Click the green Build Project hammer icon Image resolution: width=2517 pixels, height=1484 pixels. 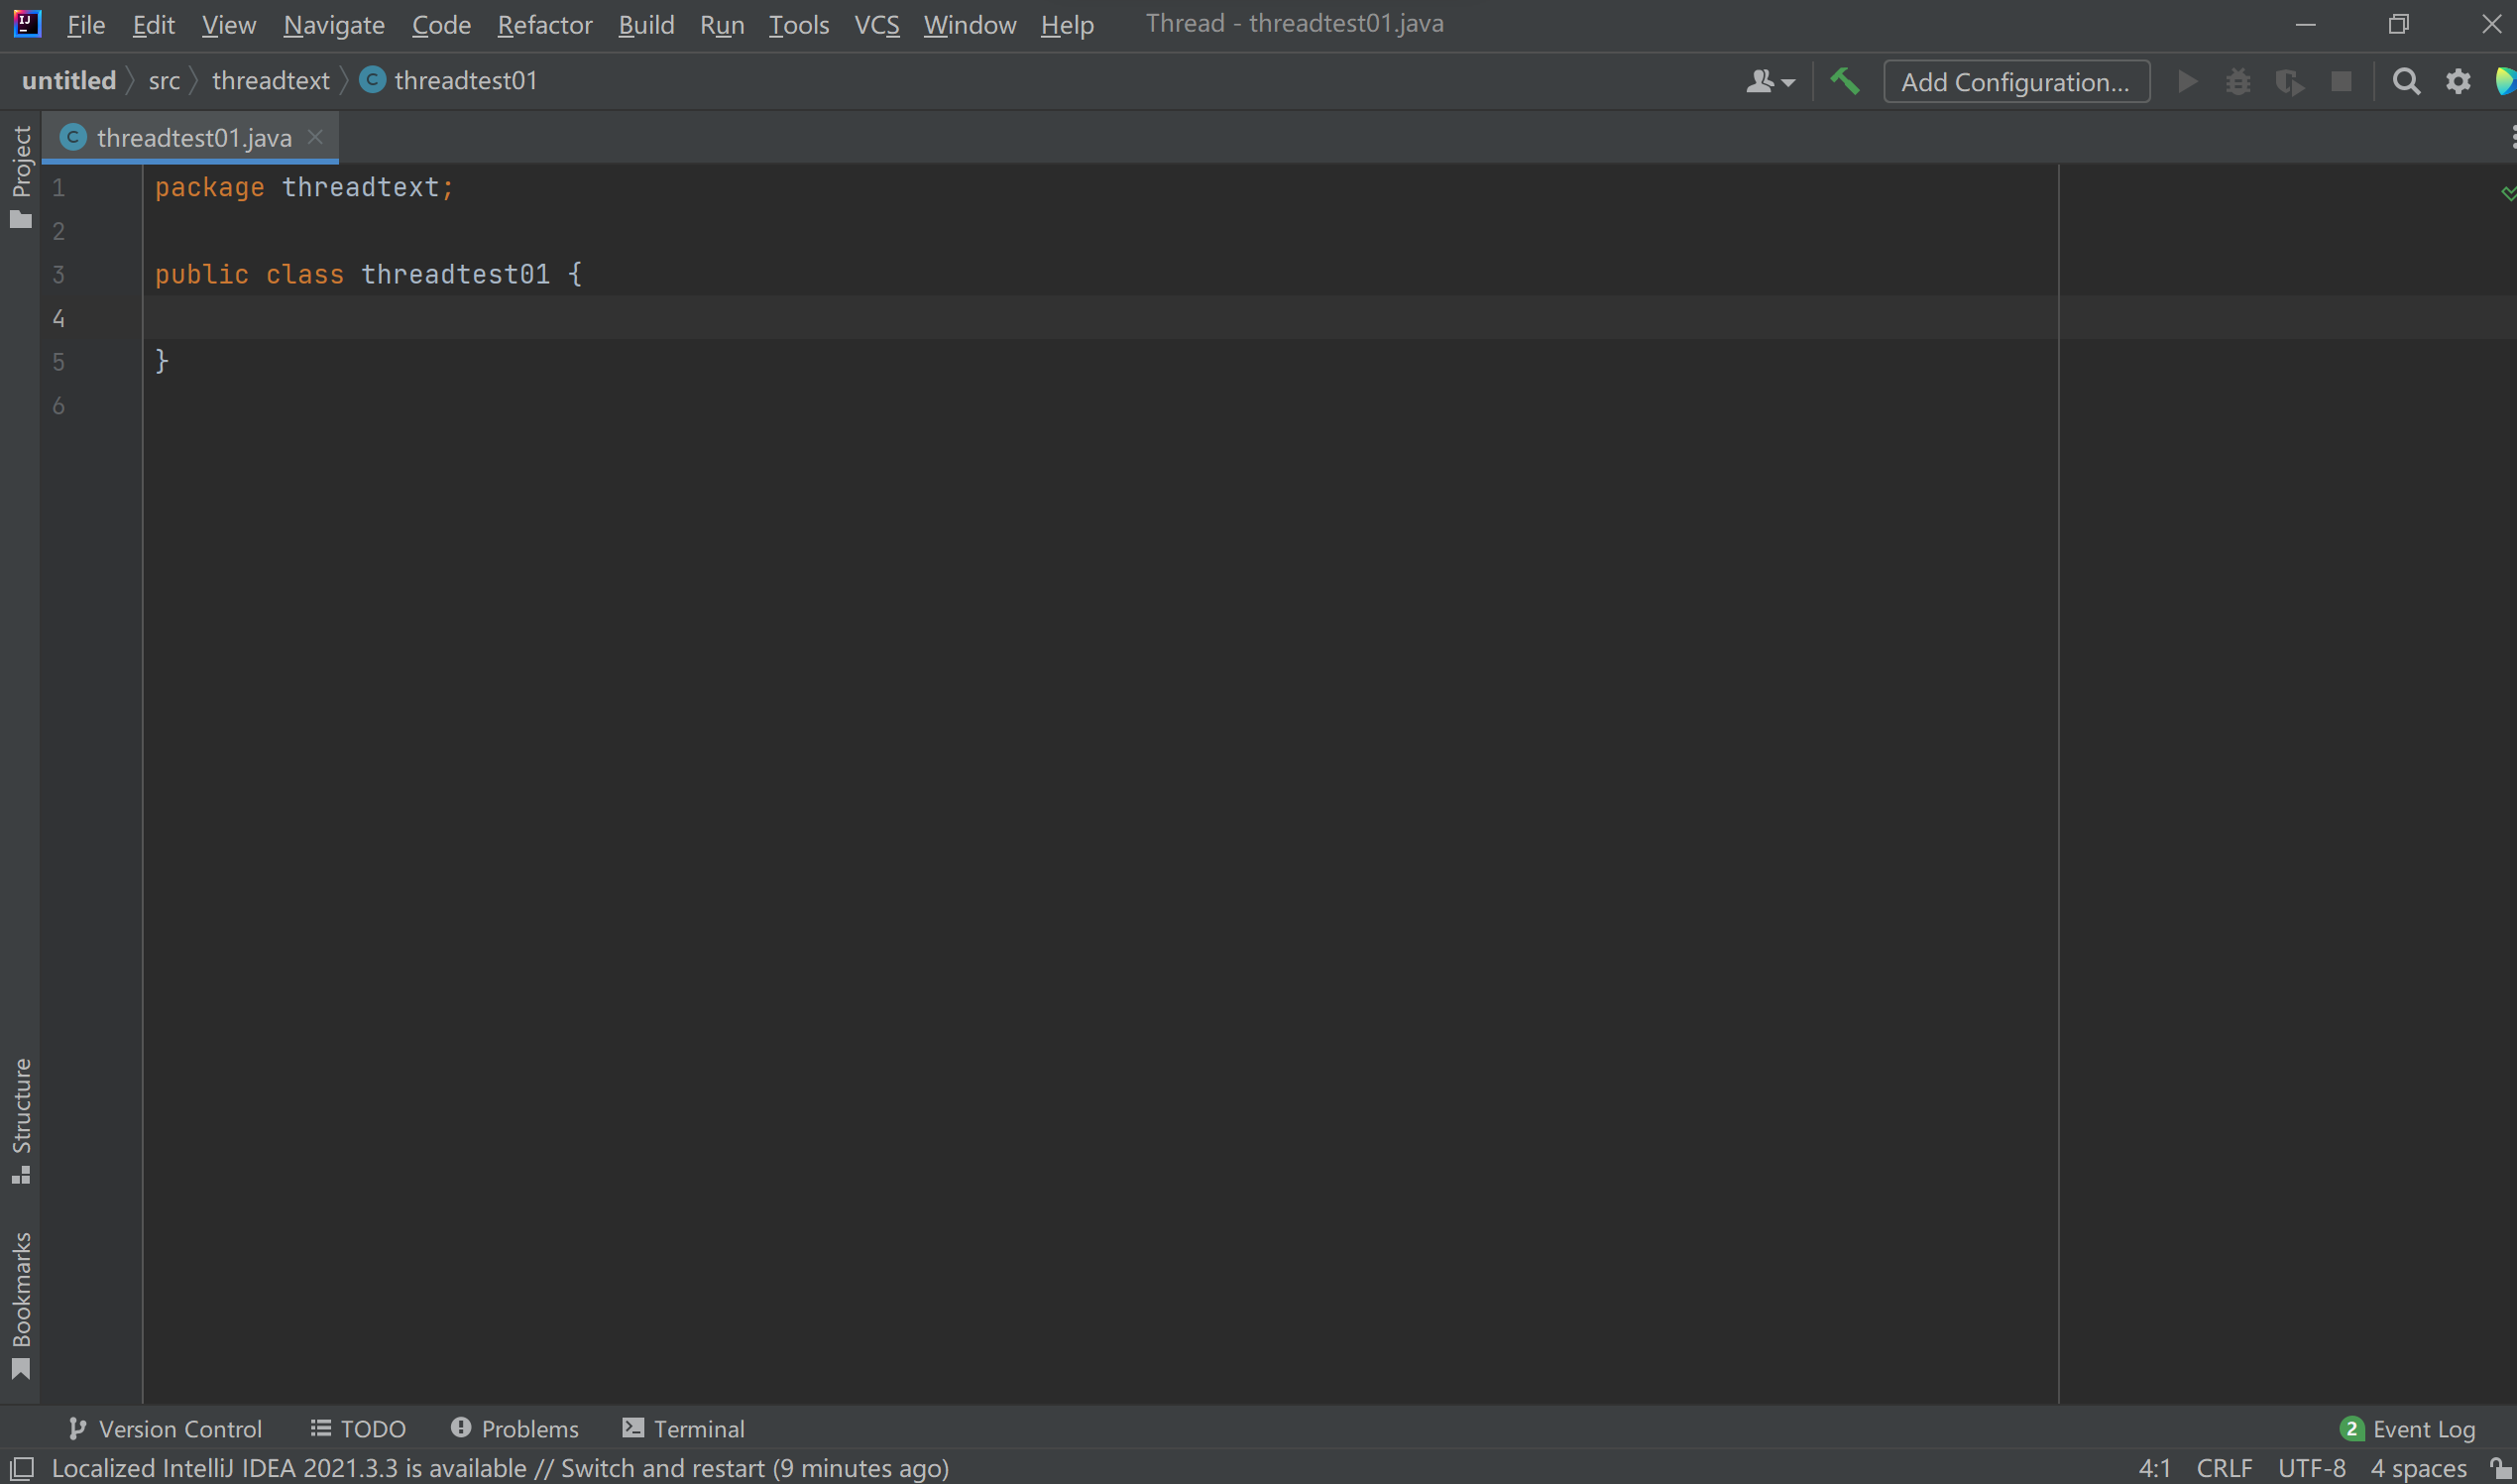[1845, 81]
